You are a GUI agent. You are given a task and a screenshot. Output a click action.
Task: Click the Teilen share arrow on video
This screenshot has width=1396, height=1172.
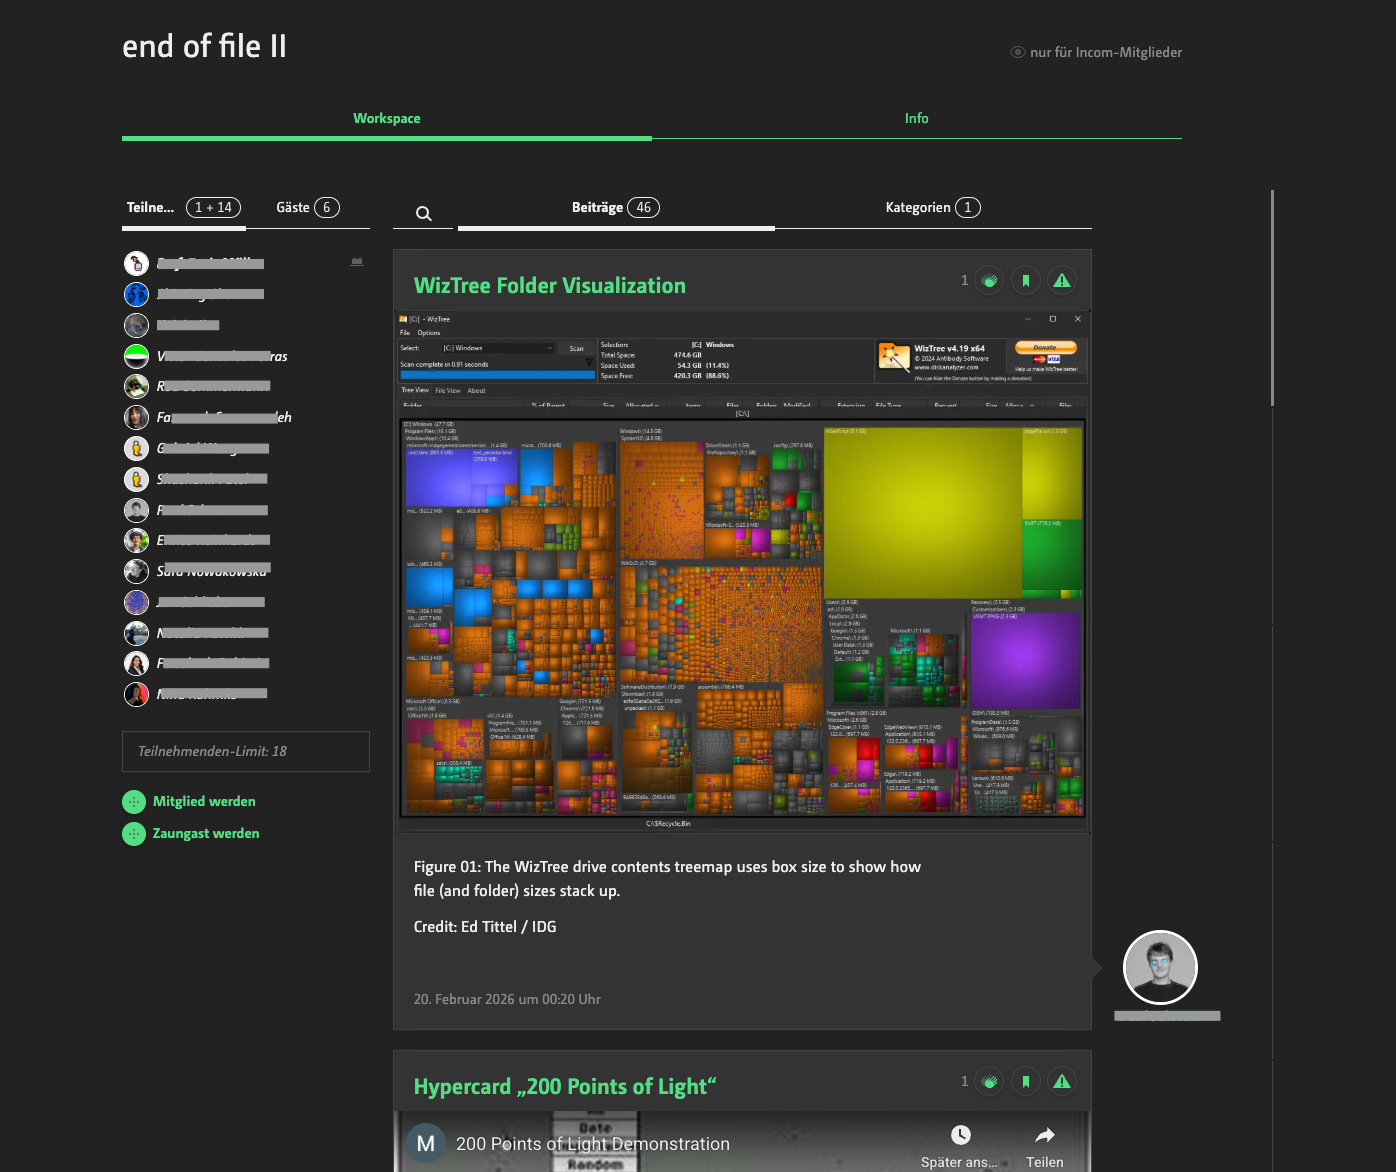click(x=1045, y=1135)
